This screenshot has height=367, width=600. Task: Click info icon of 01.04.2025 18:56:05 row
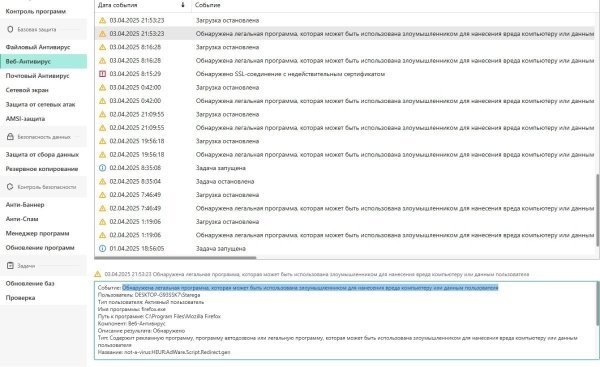click(103, 248)
